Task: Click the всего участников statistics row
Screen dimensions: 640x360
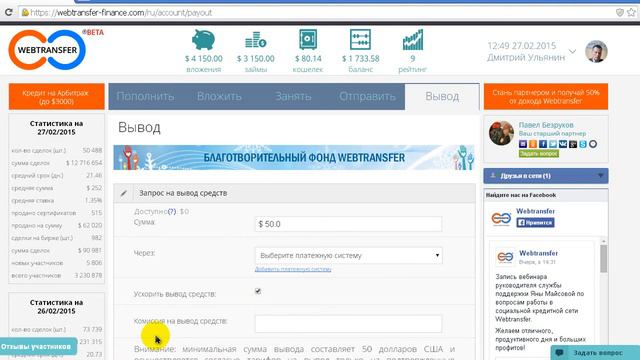Action: coord(57,276)
